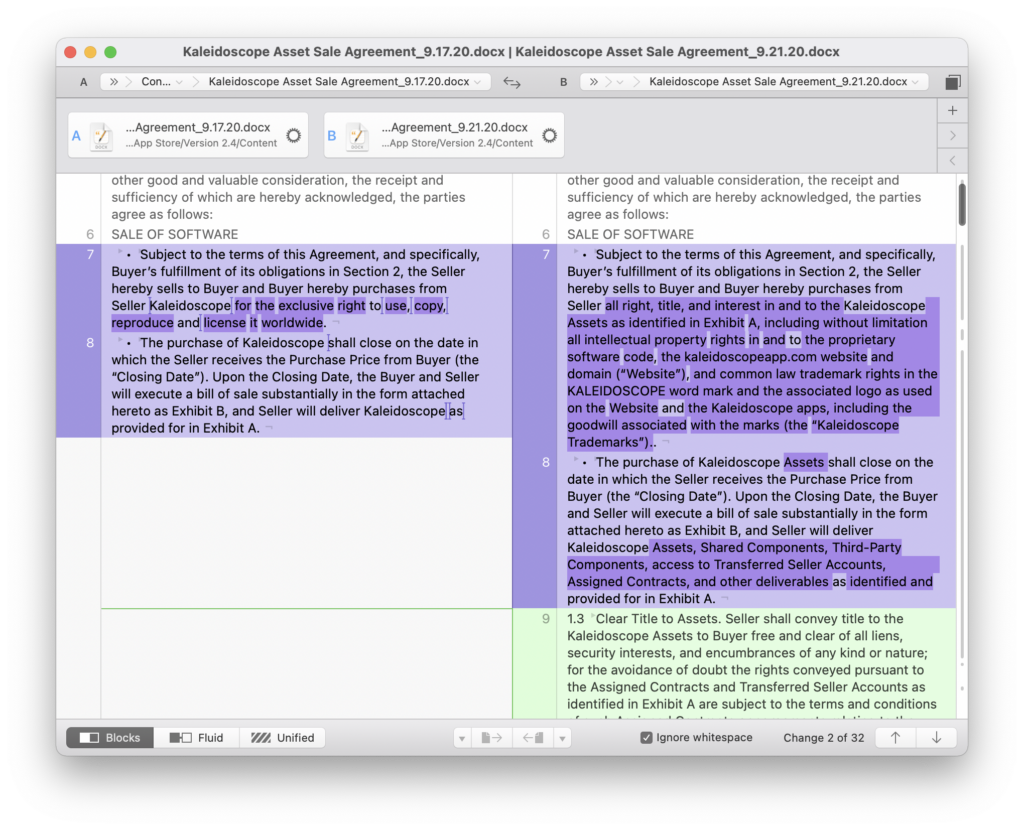Screen dimensions: 1024x830
Task: Click line number 8 in right pane
Action: click(x=546, y=462)
